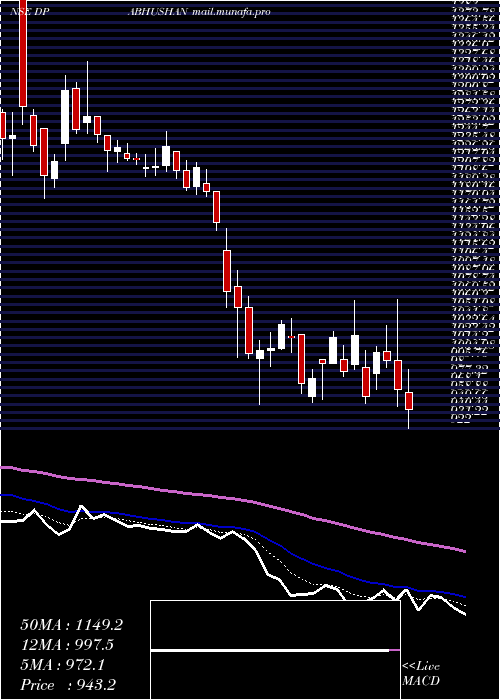Click the white MACD indicator box
500x700 pixels.
[x=275, y=650]
